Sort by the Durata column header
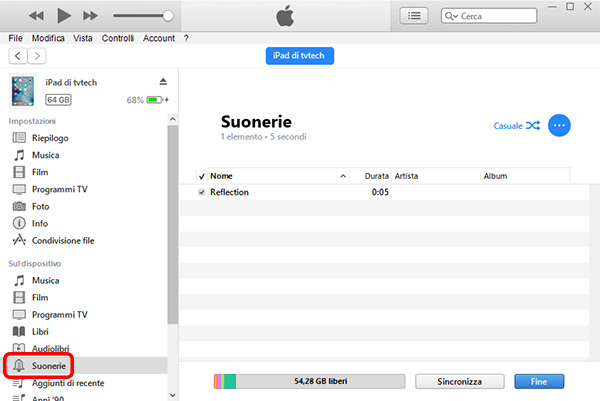The width and height of the screenshot is (600, 401). (x=371, y=176)
